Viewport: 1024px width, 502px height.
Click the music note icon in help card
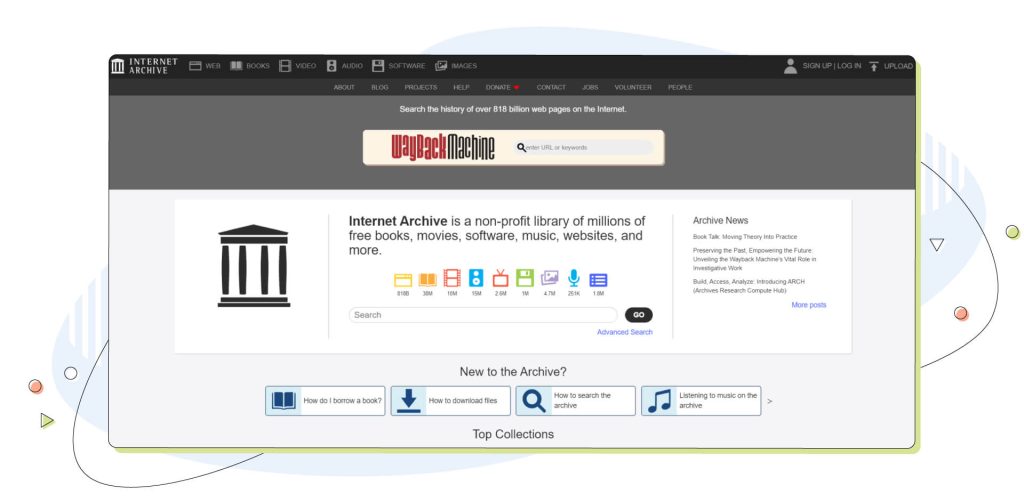tap(660, 400)
